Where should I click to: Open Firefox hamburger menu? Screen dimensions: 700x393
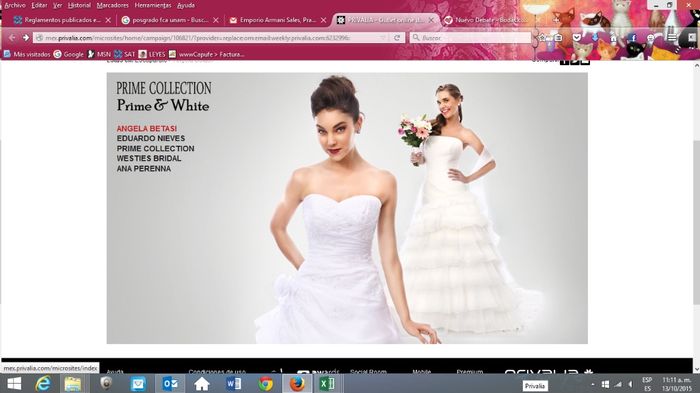672,38
